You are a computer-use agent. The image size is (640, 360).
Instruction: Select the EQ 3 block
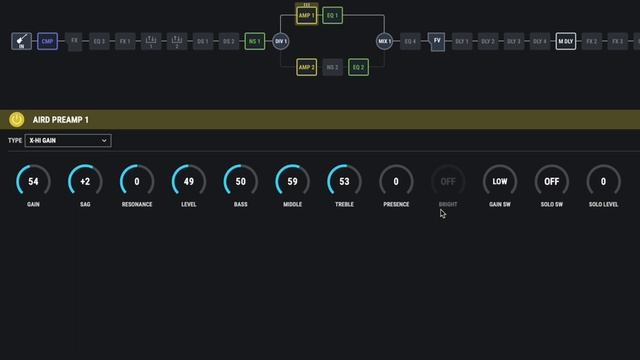coord(99,41)
